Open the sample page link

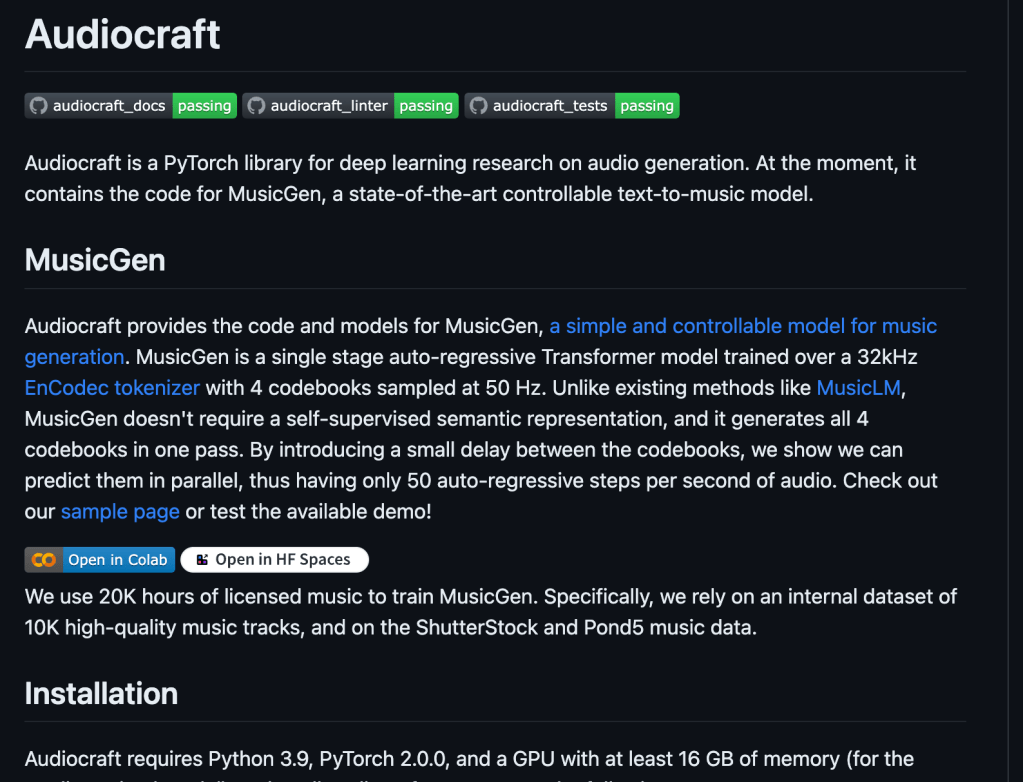point(120,512)
